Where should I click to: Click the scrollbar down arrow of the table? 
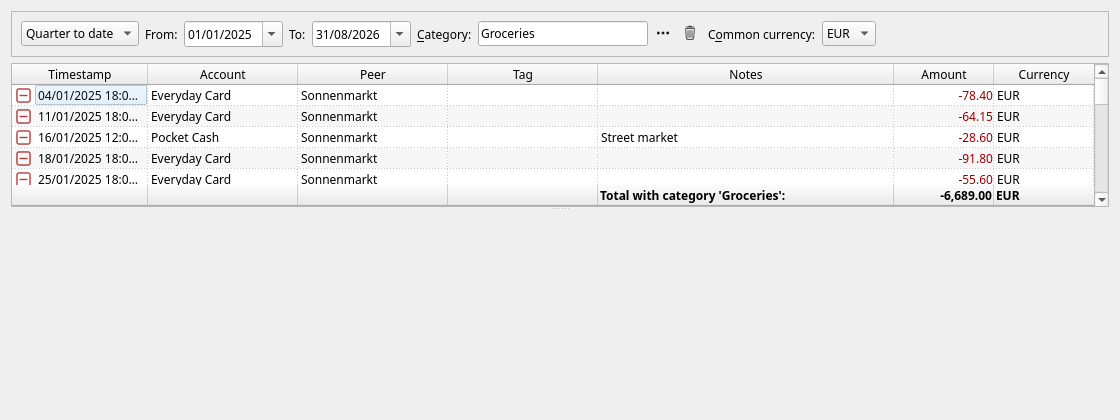(1101, 199)
